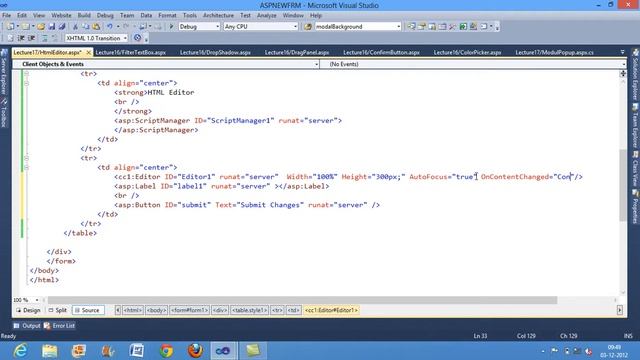The image size is (640, 360).
Task: Select the <form#form1> tag navigator element
Action: coord(190,310)
